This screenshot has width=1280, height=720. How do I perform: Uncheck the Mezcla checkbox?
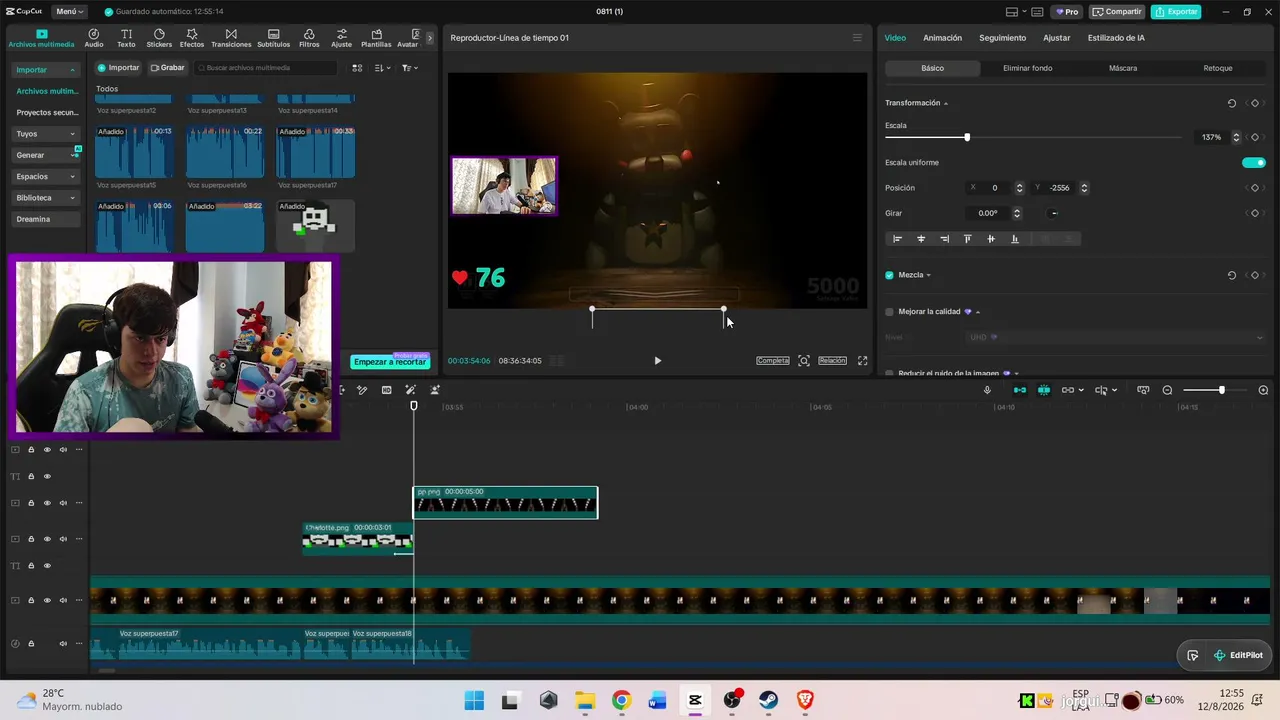pos(889,275)
